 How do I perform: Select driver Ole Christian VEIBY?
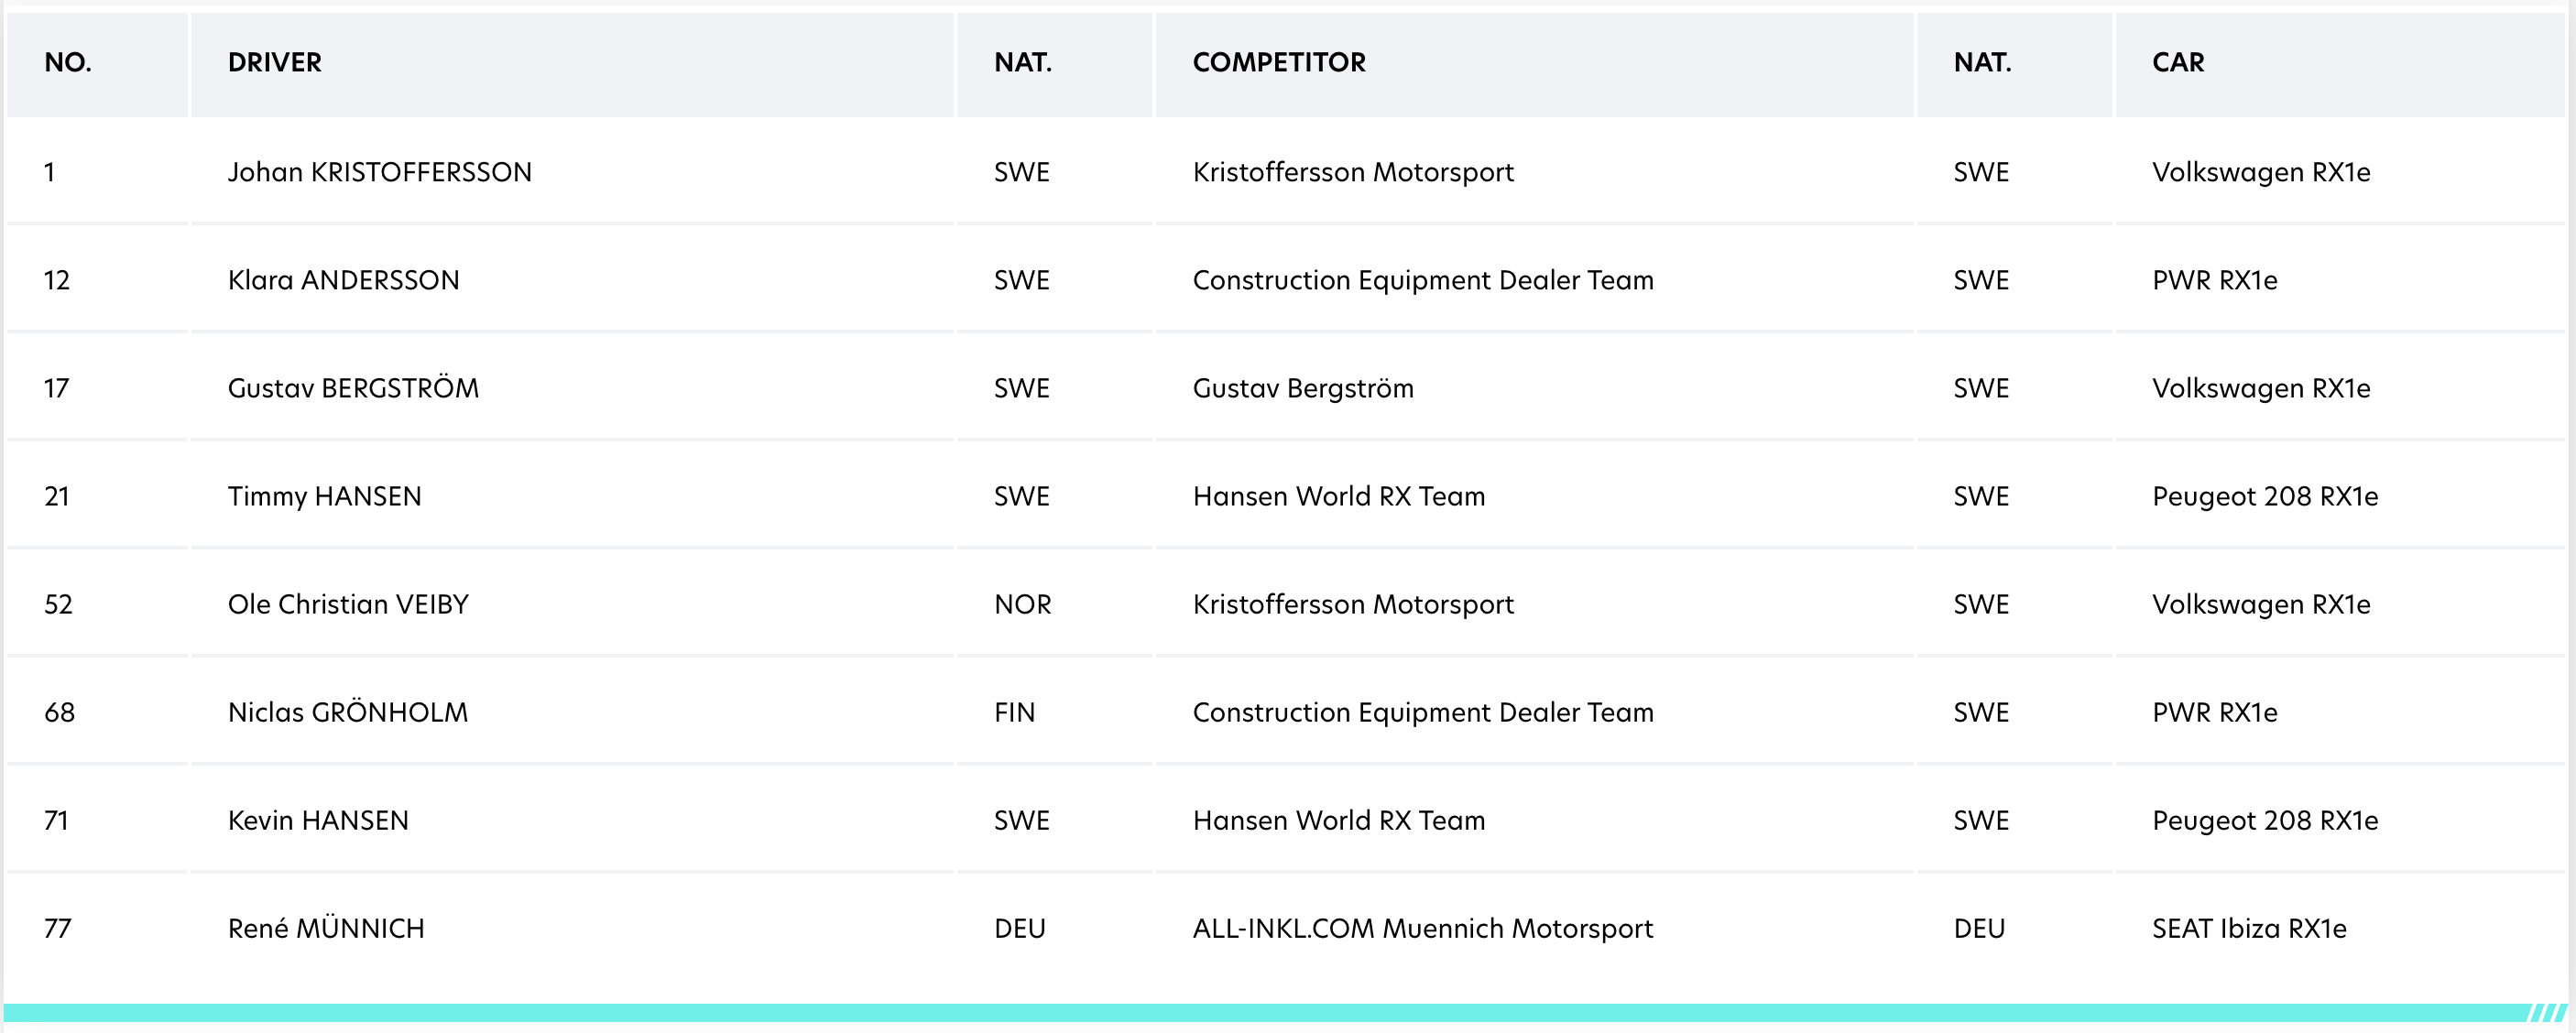point(348,604)
